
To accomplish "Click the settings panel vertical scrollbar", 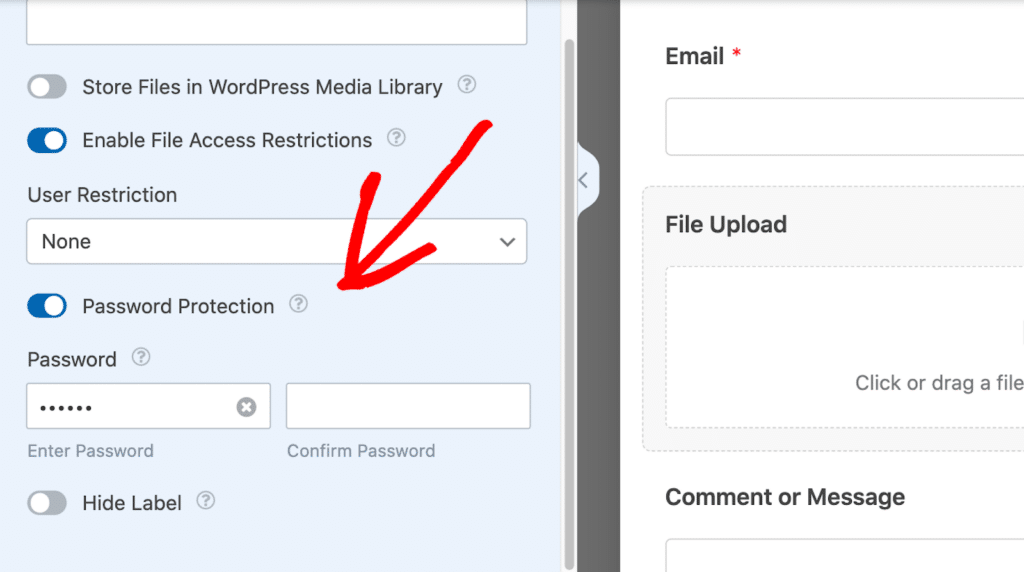I will [x=569, y=304].
